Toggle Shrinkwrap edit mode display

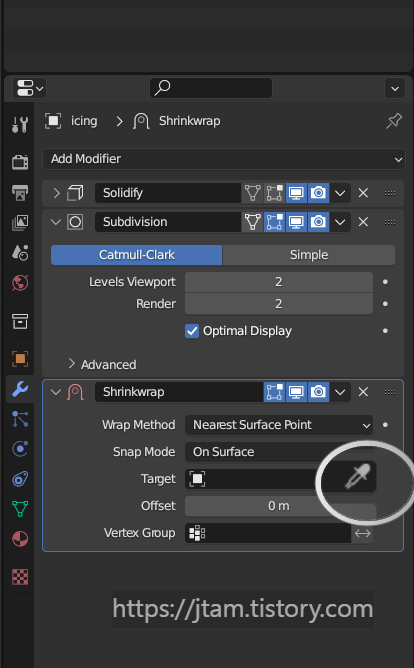(275, 392)
